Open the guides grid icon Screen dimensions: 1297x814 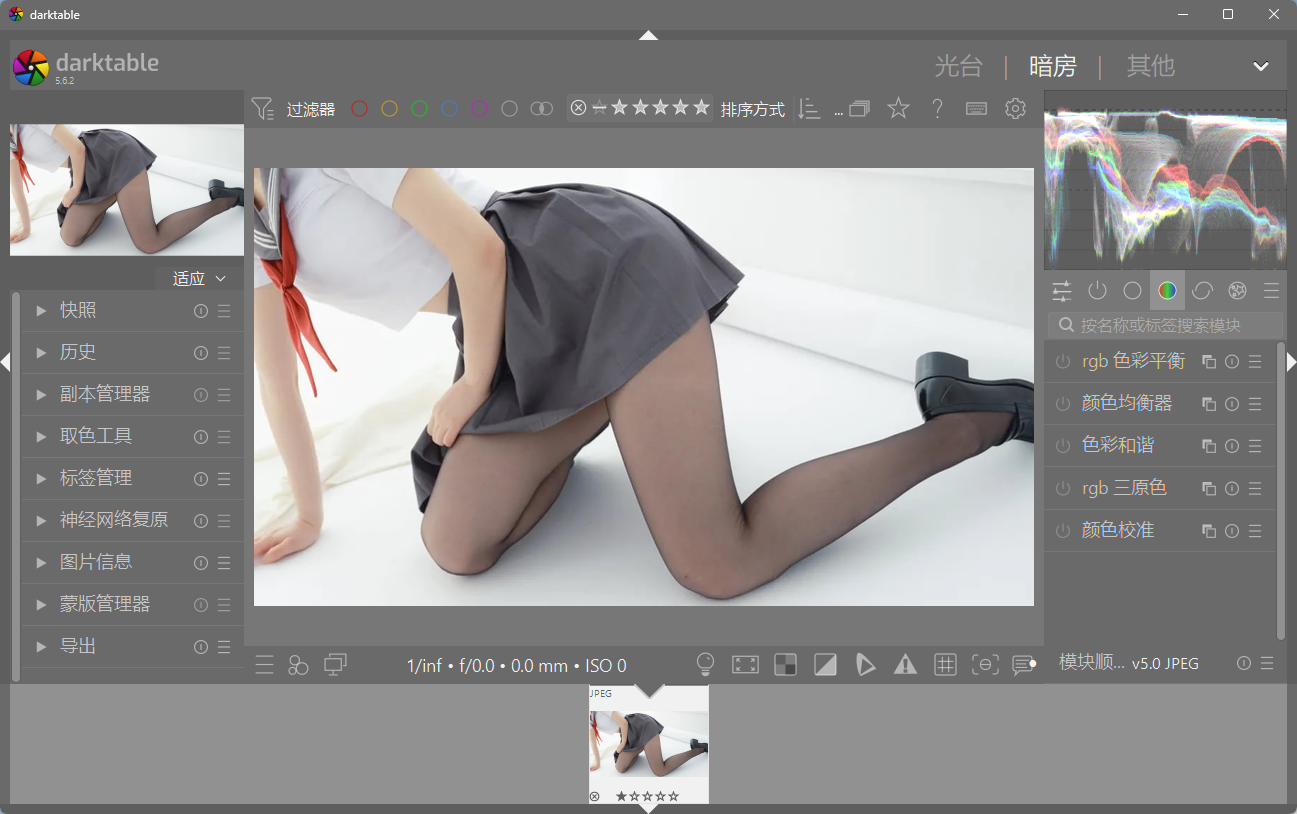[x=945, y=665]
